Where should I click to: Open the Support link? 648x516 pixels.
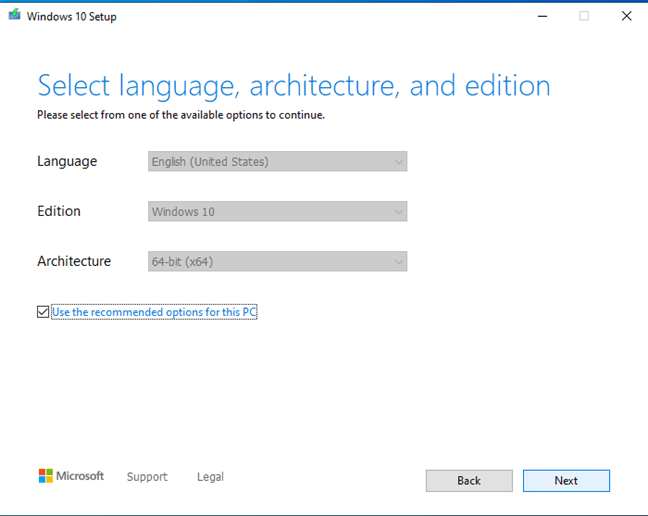coord(147,477)
